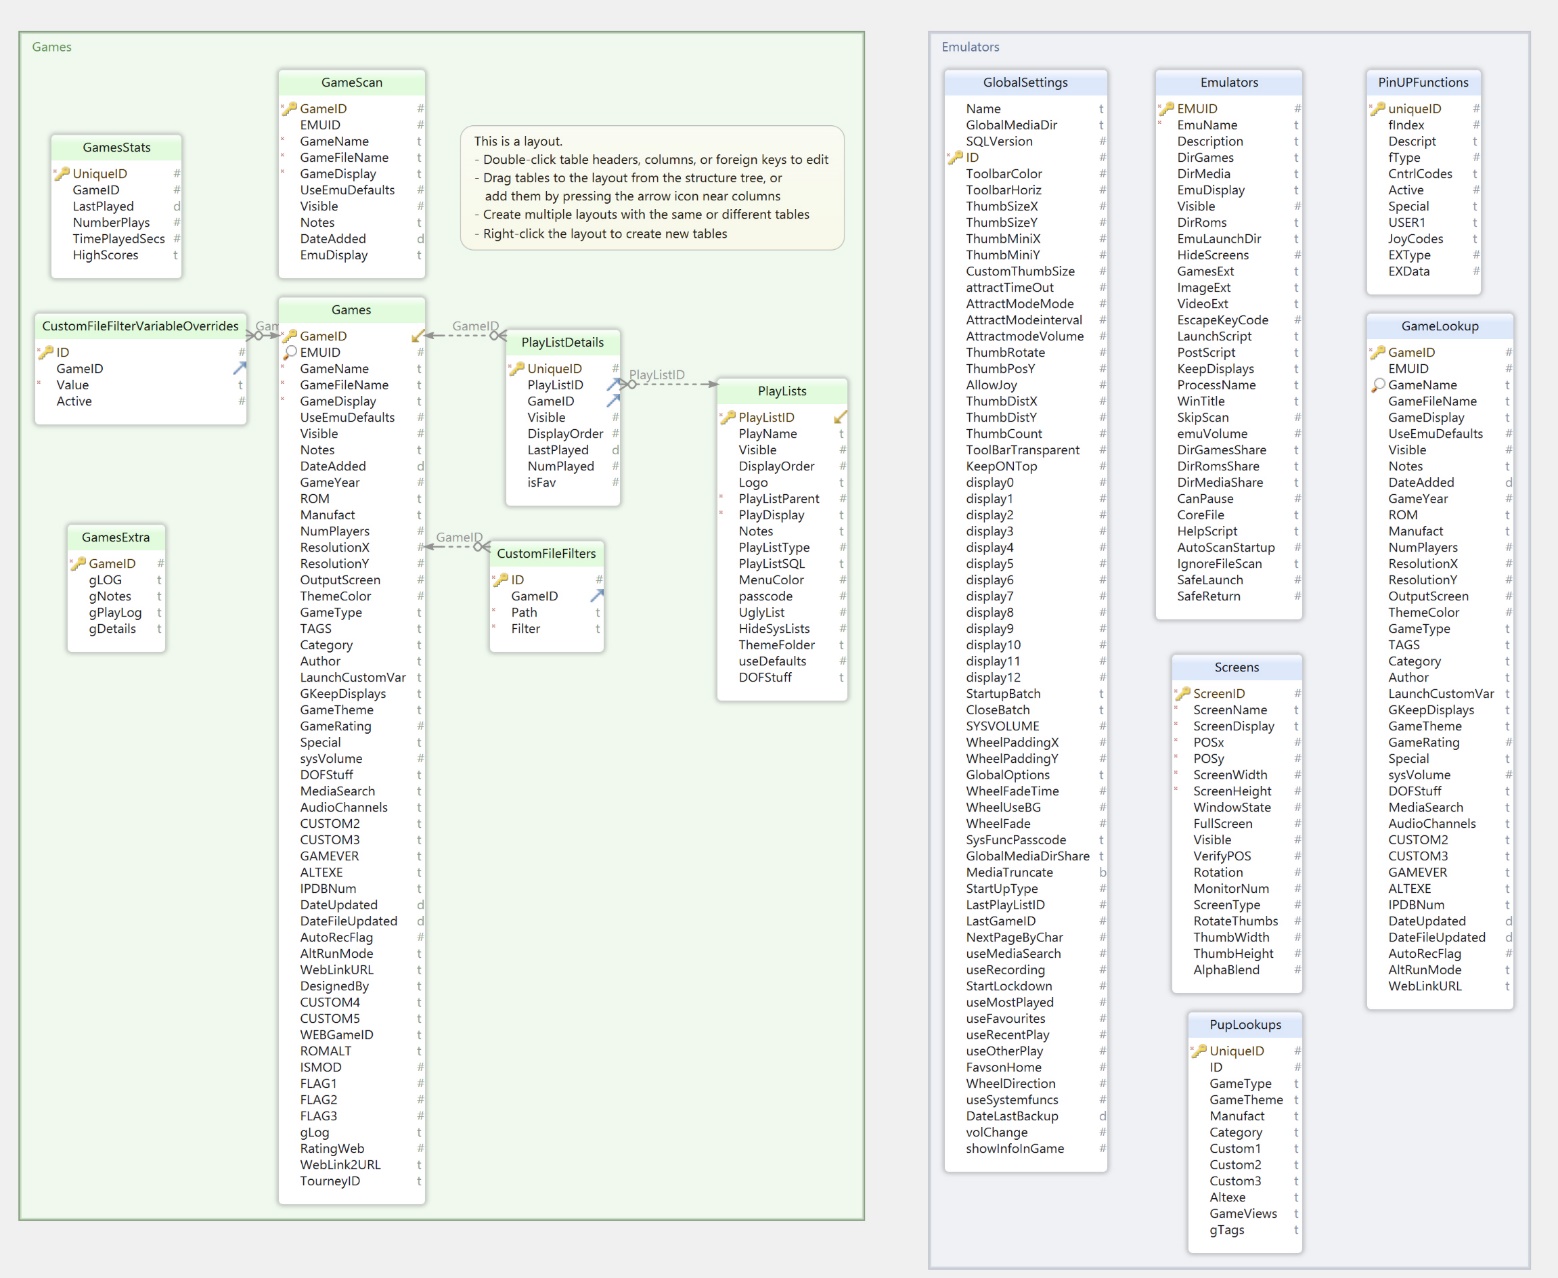Click the foreign key arrow on PlayListDetails GameID
1558x1278 pixels.
tap(614, 401)
